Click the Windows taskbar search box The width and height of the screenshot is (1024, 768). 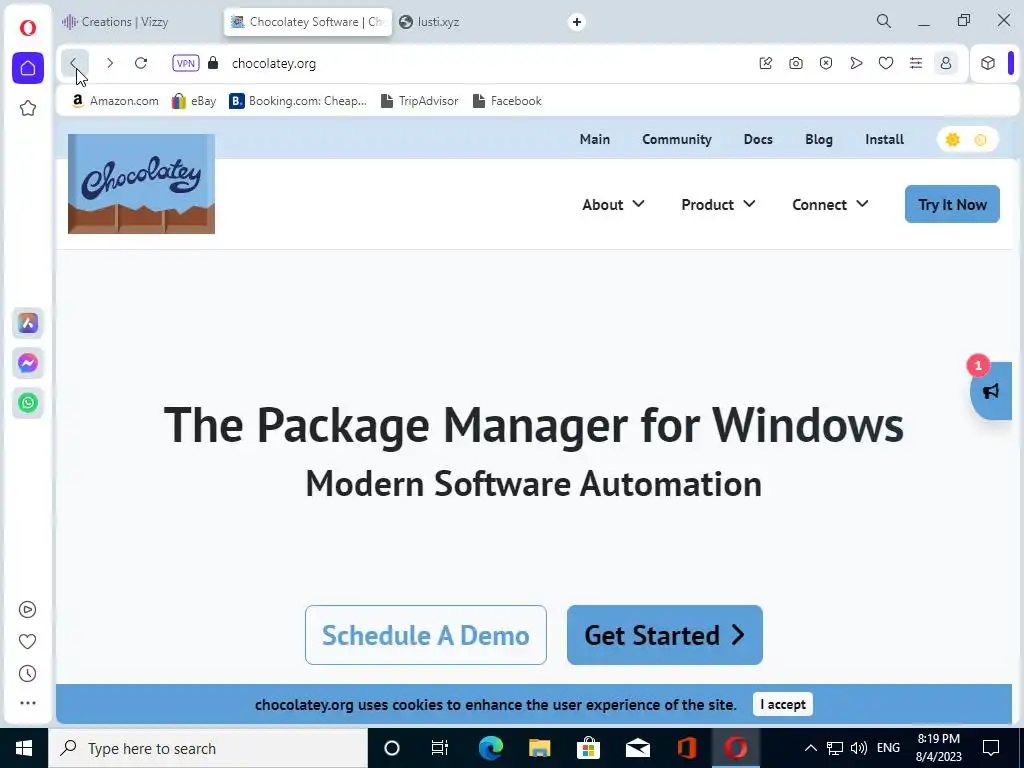click(x=208, y=748)
